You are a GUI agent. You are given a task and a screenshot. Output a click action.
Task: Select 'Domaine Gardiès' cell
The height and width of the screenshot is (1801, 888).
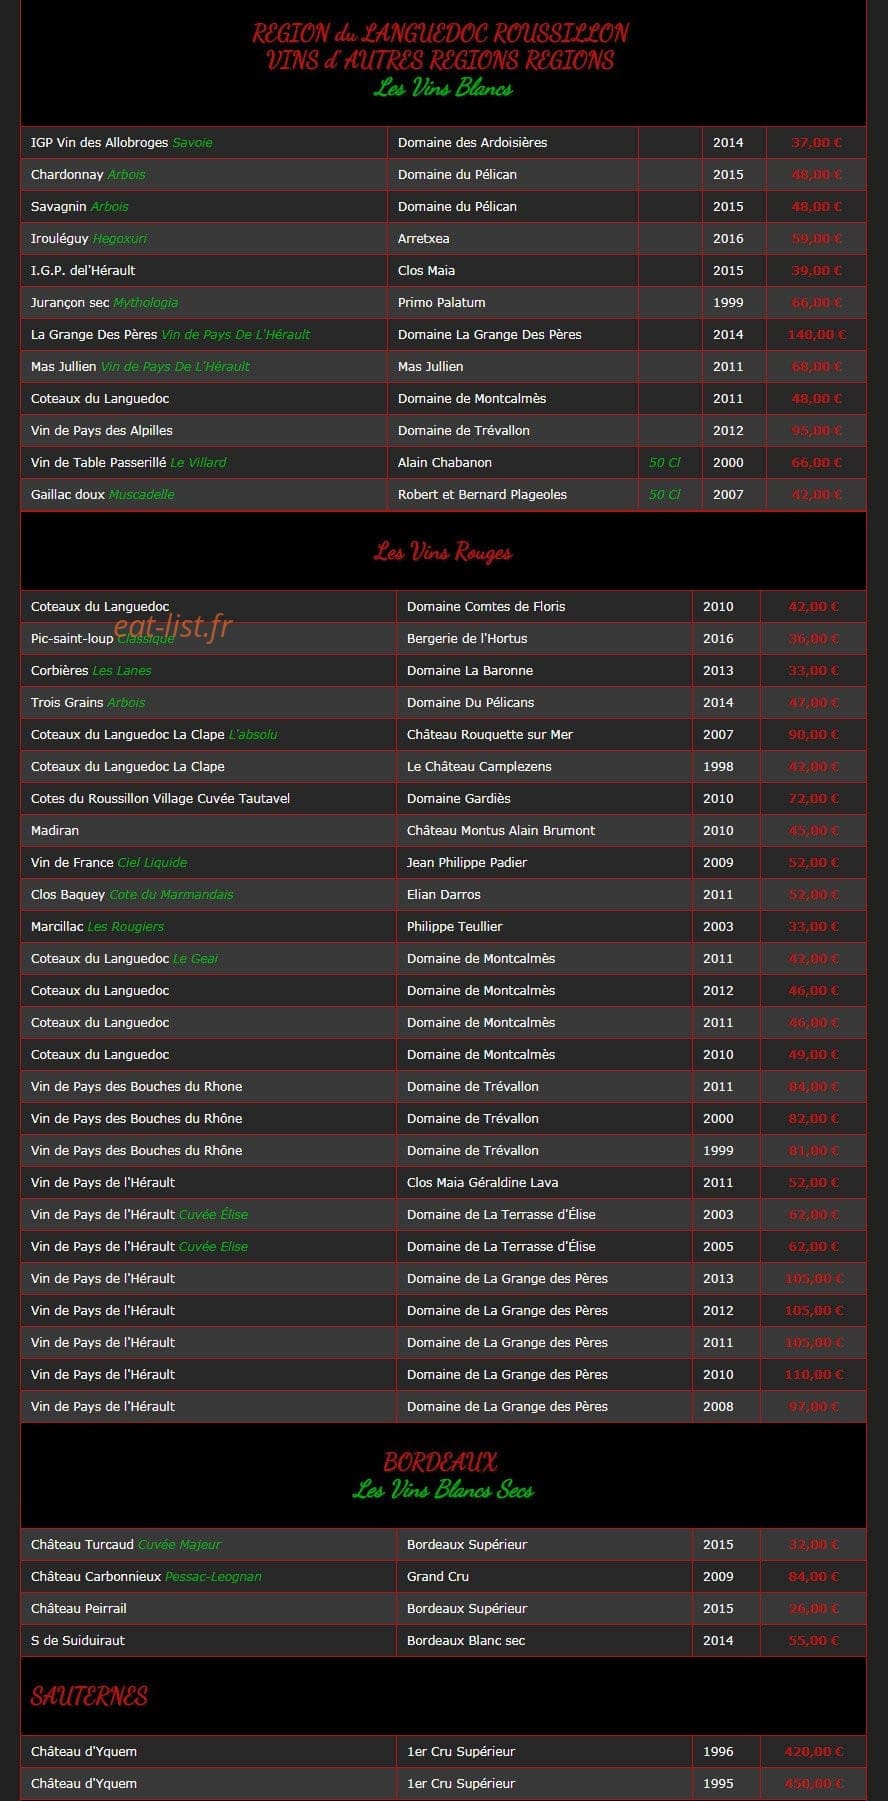click(459, 798)
